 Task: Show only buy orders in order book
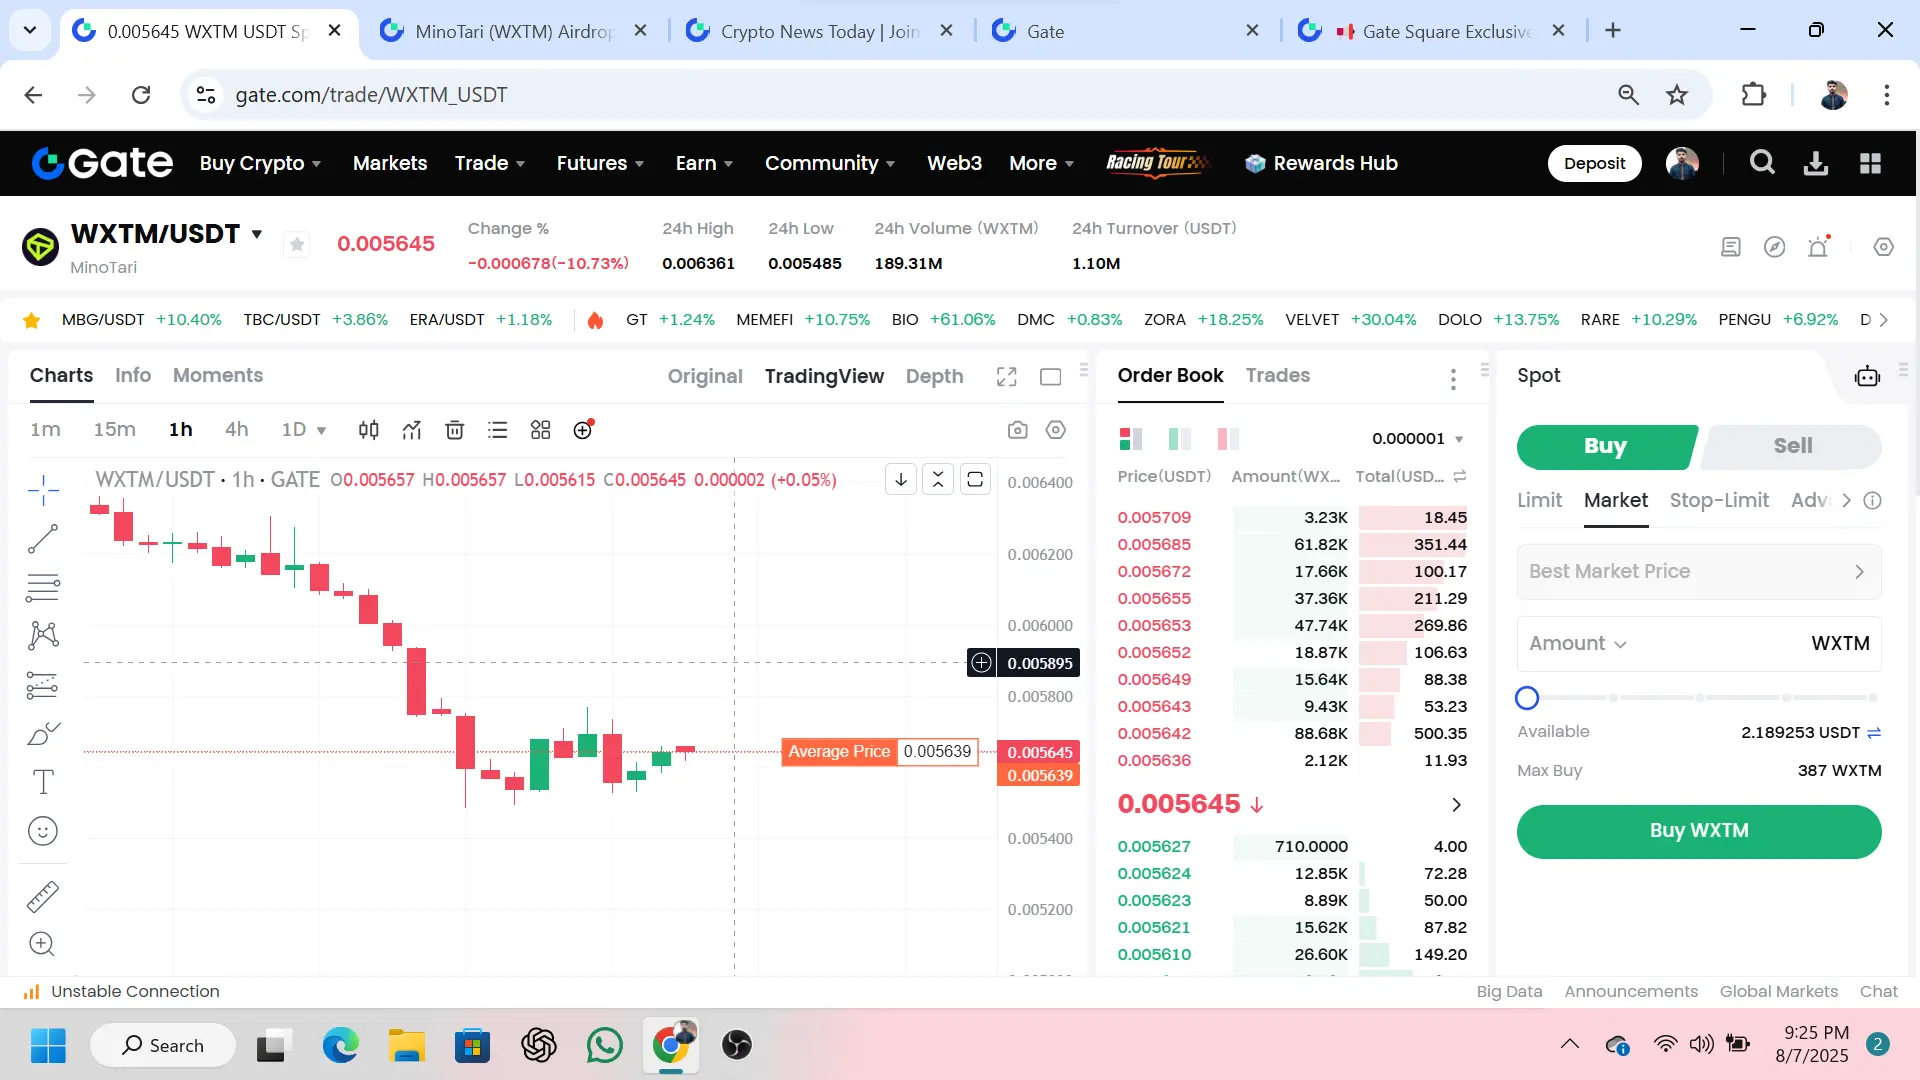click(x=1180, y=438)
